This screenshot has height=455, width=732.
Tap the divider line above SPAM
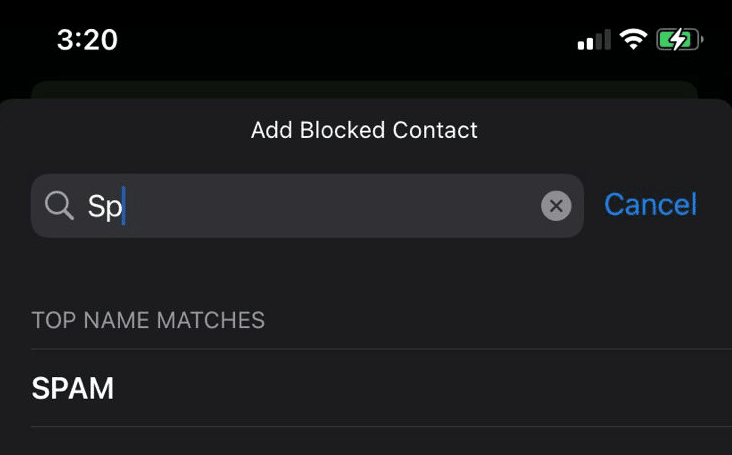[x=380, y=349]
